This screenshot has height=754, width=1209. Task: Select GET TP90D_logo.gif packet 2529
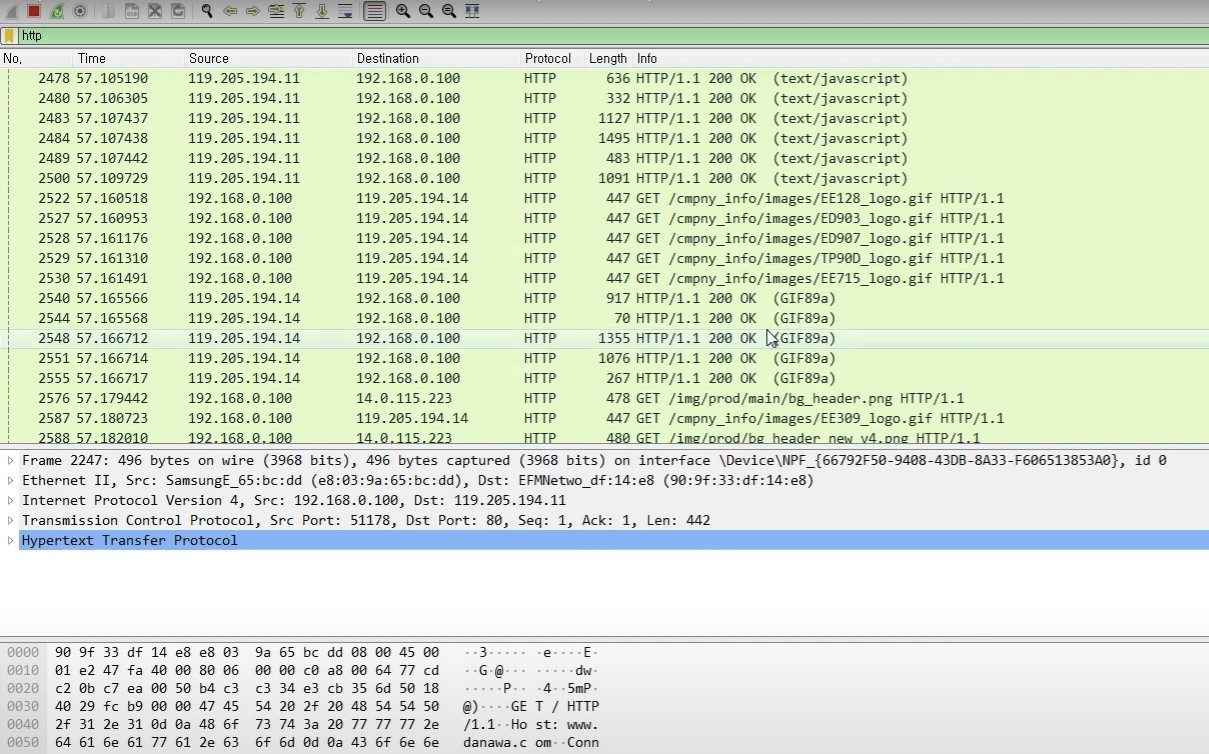click(x=604, y=258)
